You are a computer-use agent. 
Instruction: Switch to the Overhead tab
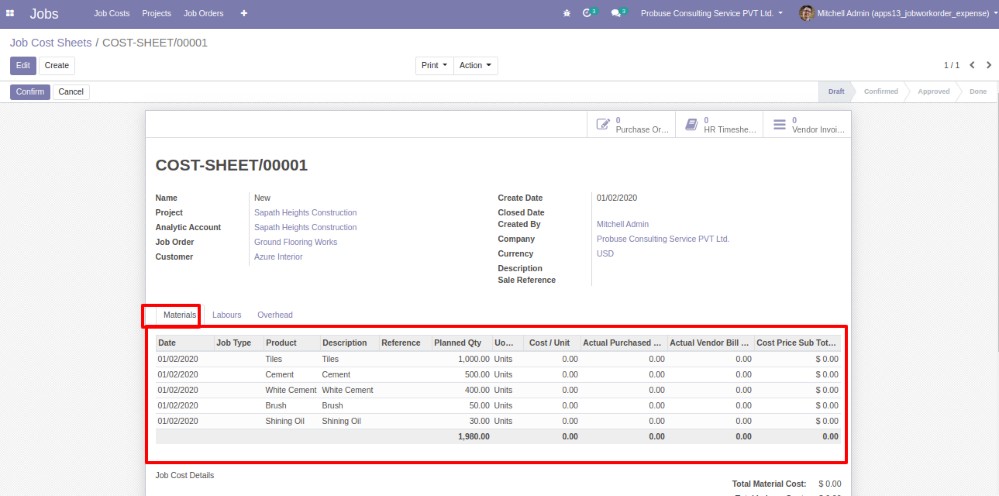(275, 315)
